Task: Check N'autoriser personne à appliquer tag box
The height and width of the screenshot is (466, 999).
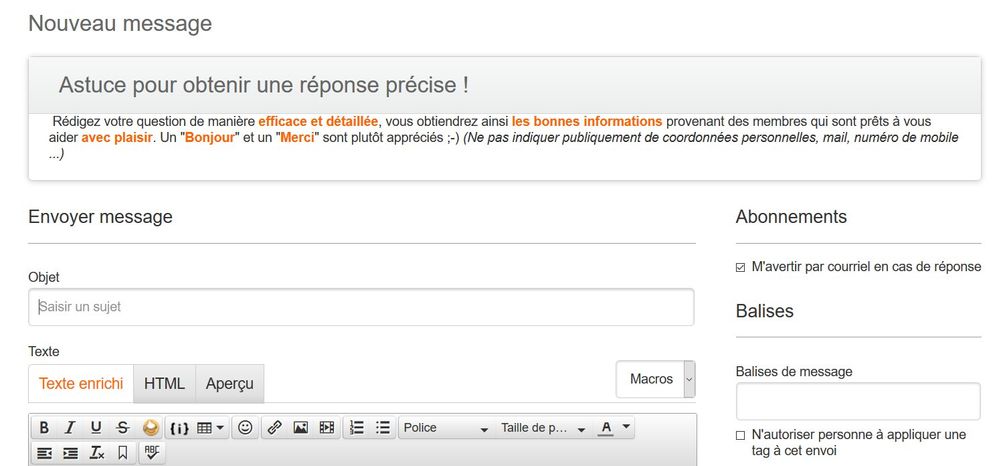Action: point(740,436)
